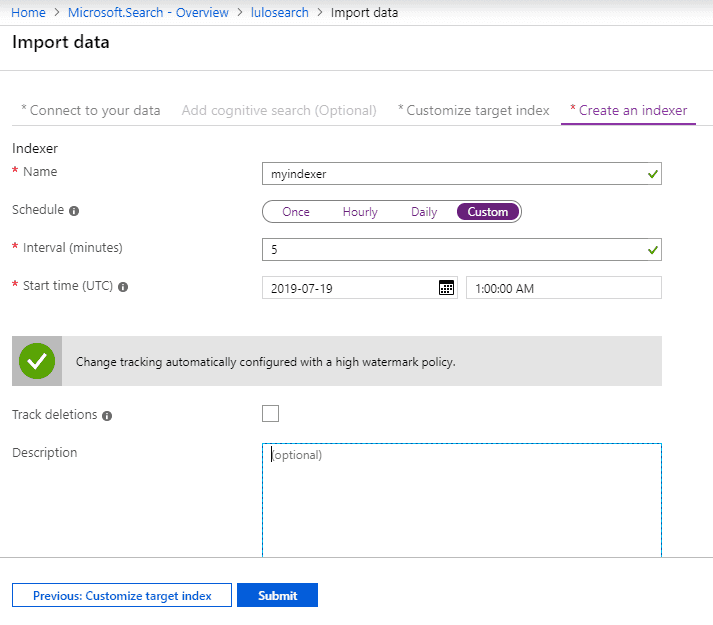
Task: Open the Customize target index tab
Action: coord(473,111)
